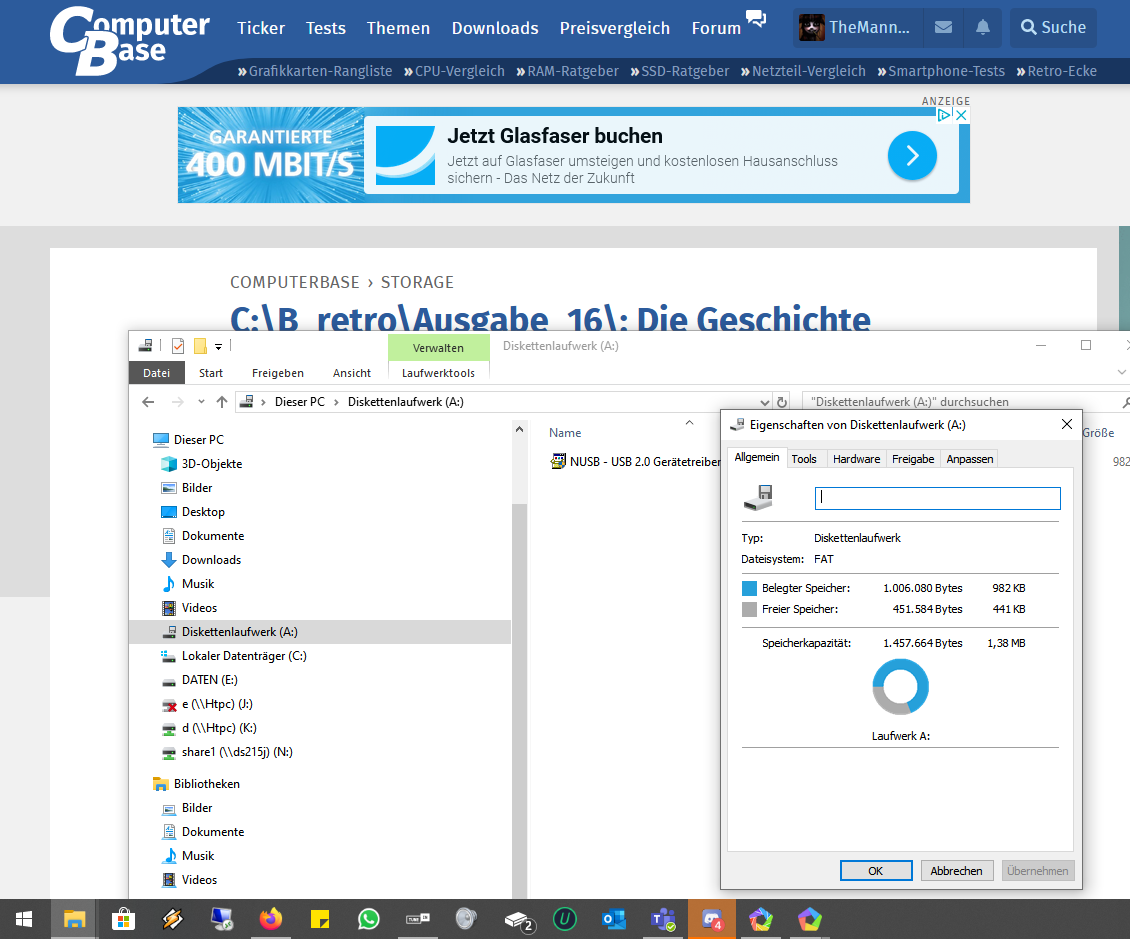Open WhatsApp from taskbar

(369, 920)
